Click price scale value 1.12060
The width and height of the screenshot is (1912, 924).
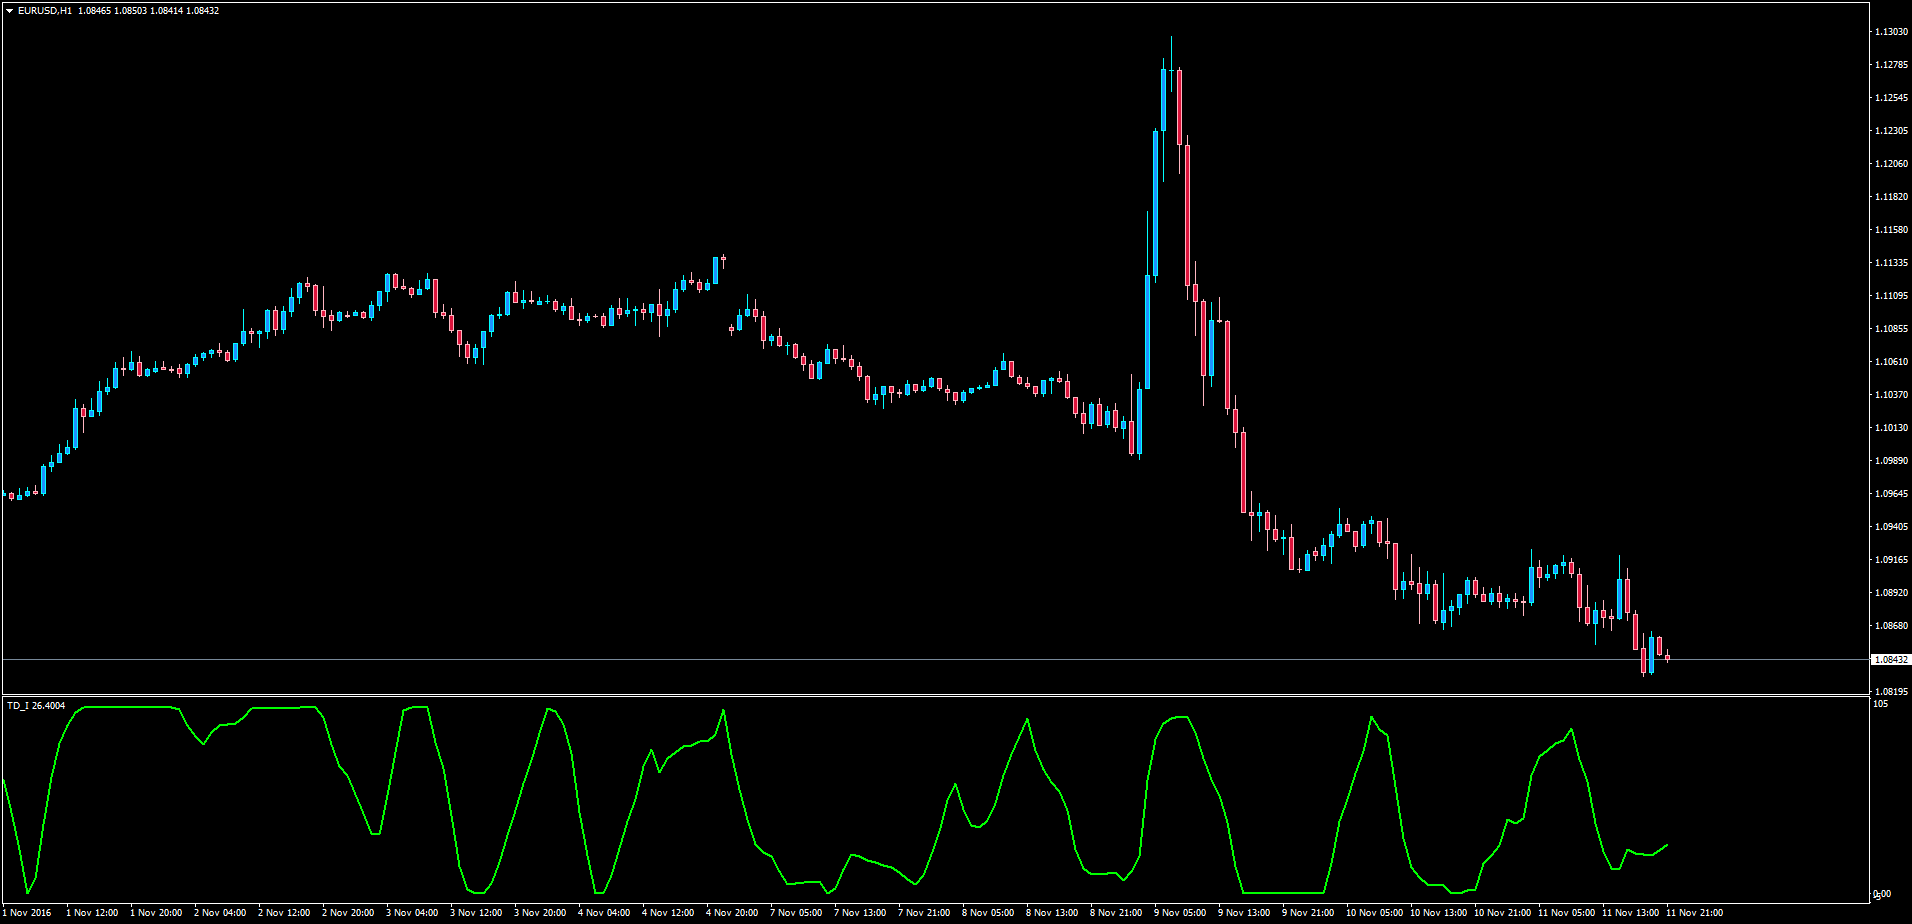pyautogui.click(x=1892, y=164)
